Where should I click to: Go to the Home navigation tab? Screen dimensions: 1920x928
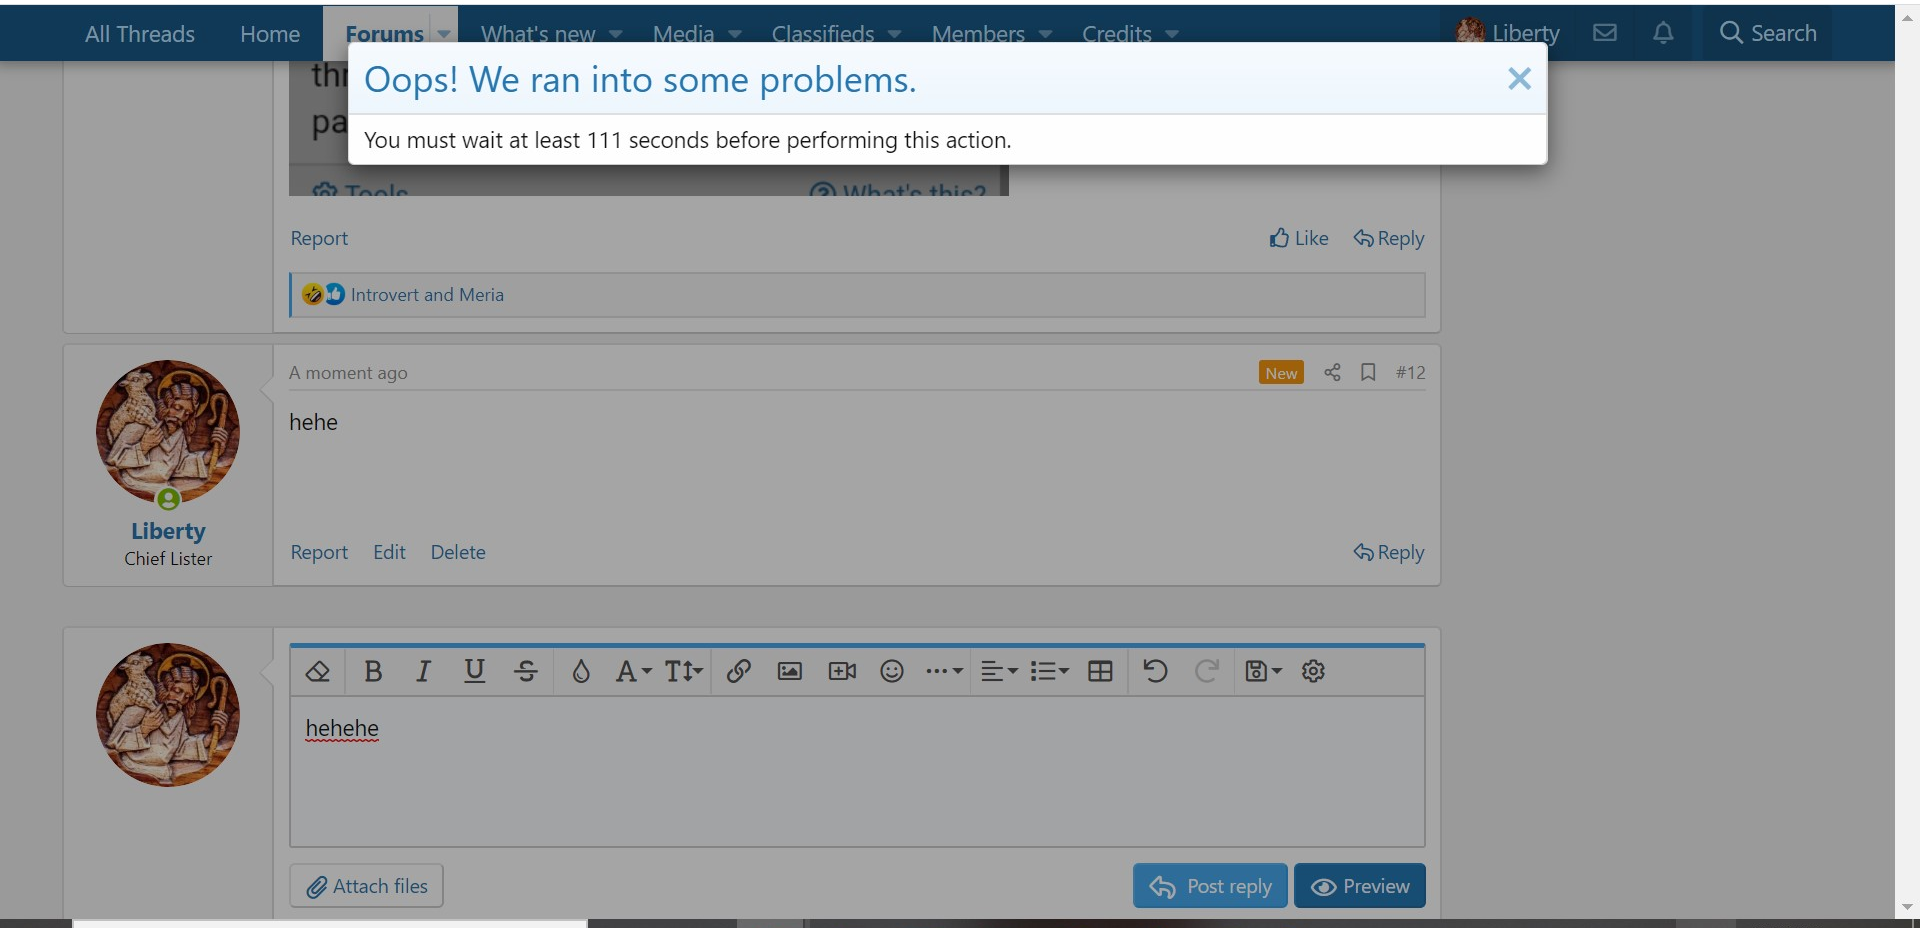(270, 34)
